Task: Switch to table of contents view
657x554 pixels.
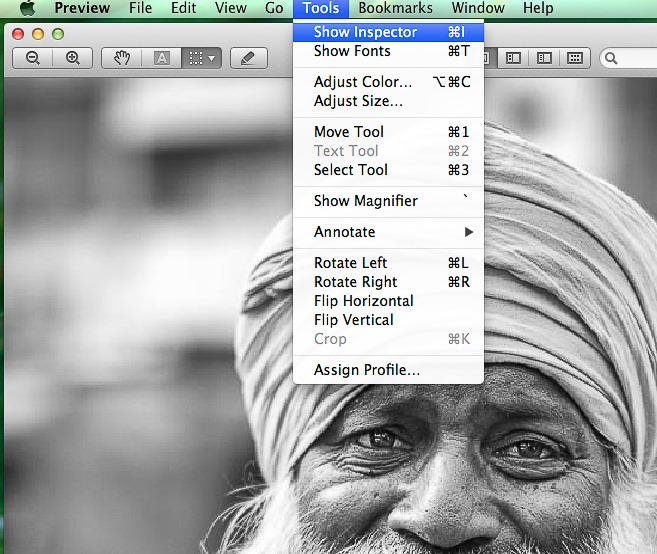Action: pos(544,58)
